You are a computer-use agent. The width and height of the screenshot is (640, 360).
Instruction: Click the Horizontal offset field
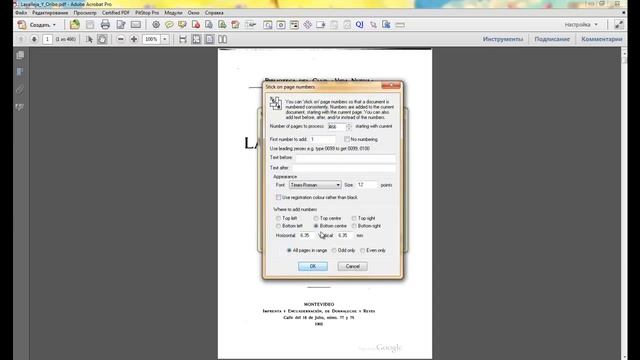[307, 236]
